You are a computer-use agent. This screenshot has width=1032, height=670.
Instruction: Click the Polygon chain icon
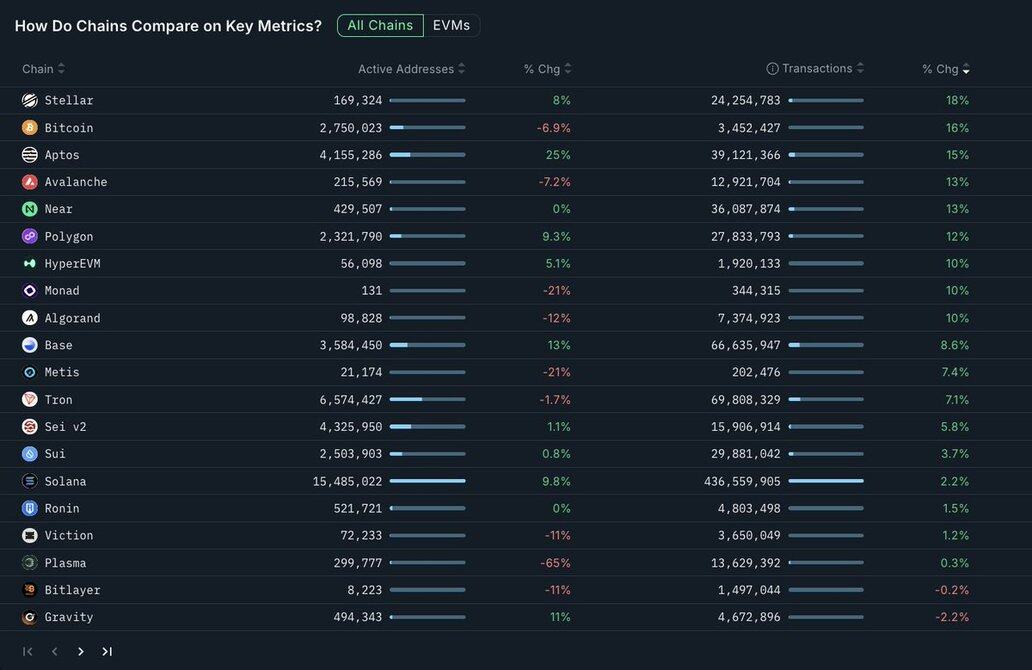click(29, 236)
